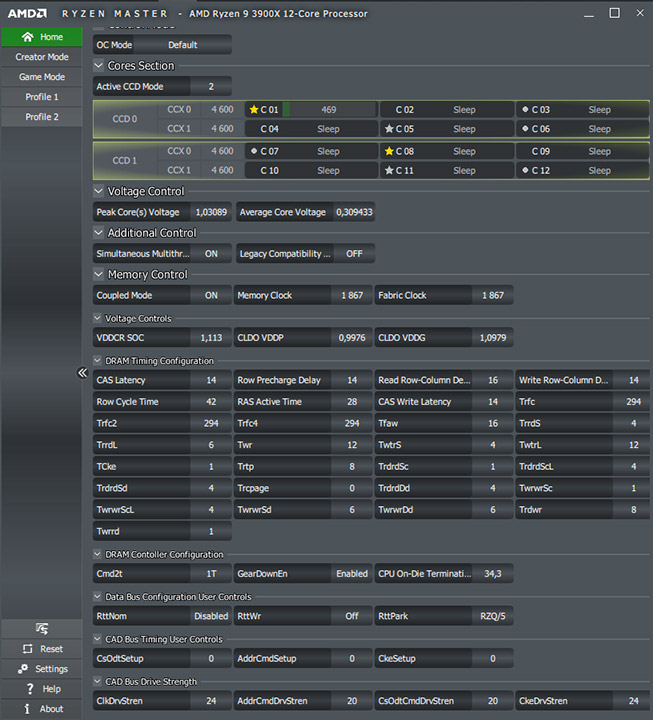Open the RttPark RZQ/5 dropdown
The image size is (653, 720).
coord(493,616)
